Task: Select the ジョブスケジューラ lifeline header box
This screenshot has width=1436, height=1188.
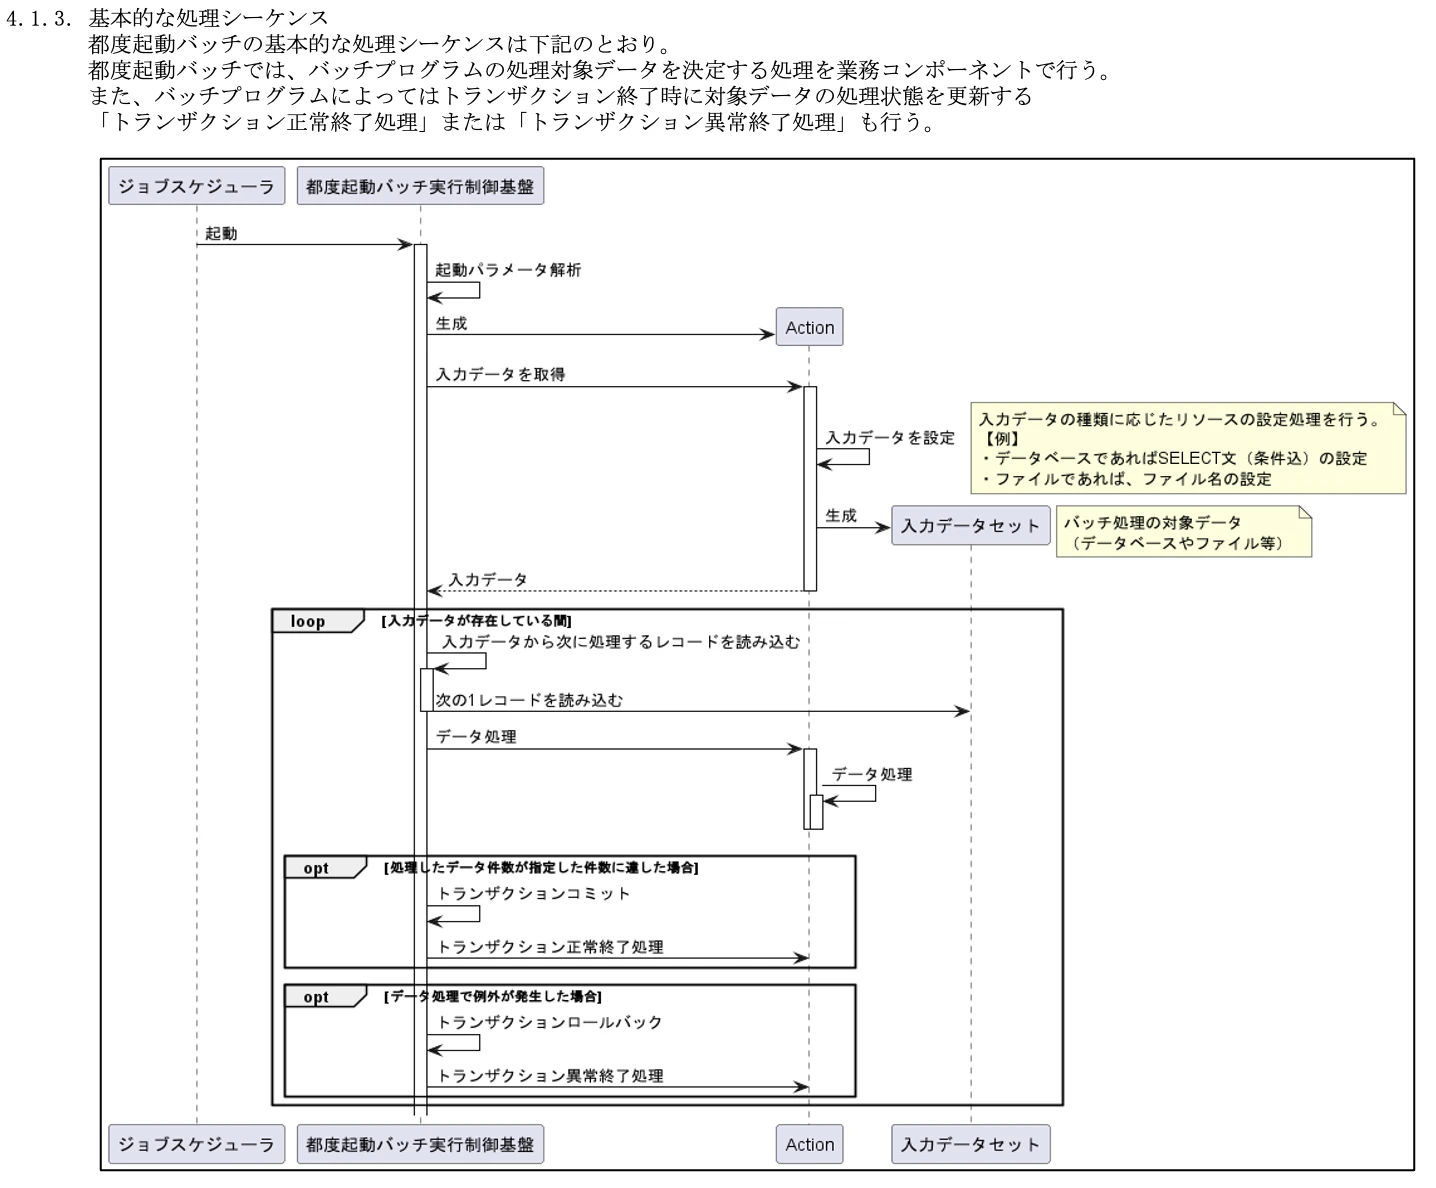Action: (x=195, y=185)
